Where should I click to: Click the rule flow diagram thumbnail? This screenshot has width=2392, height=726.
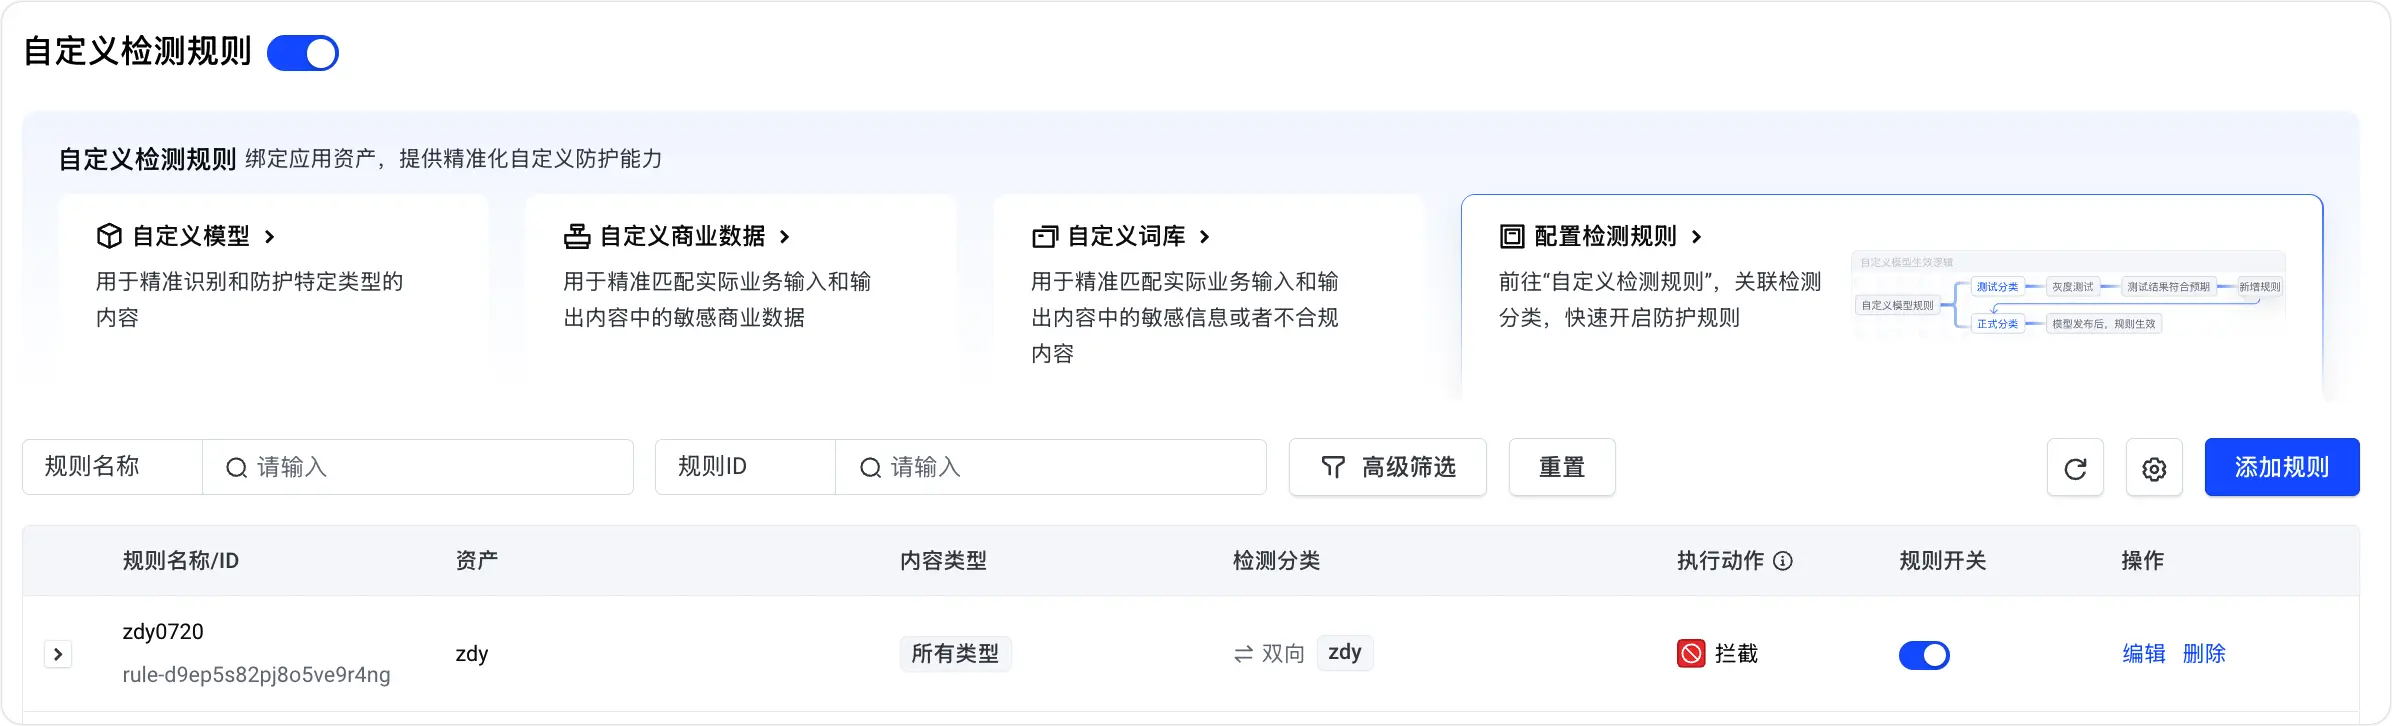[x=2069, y=295]
